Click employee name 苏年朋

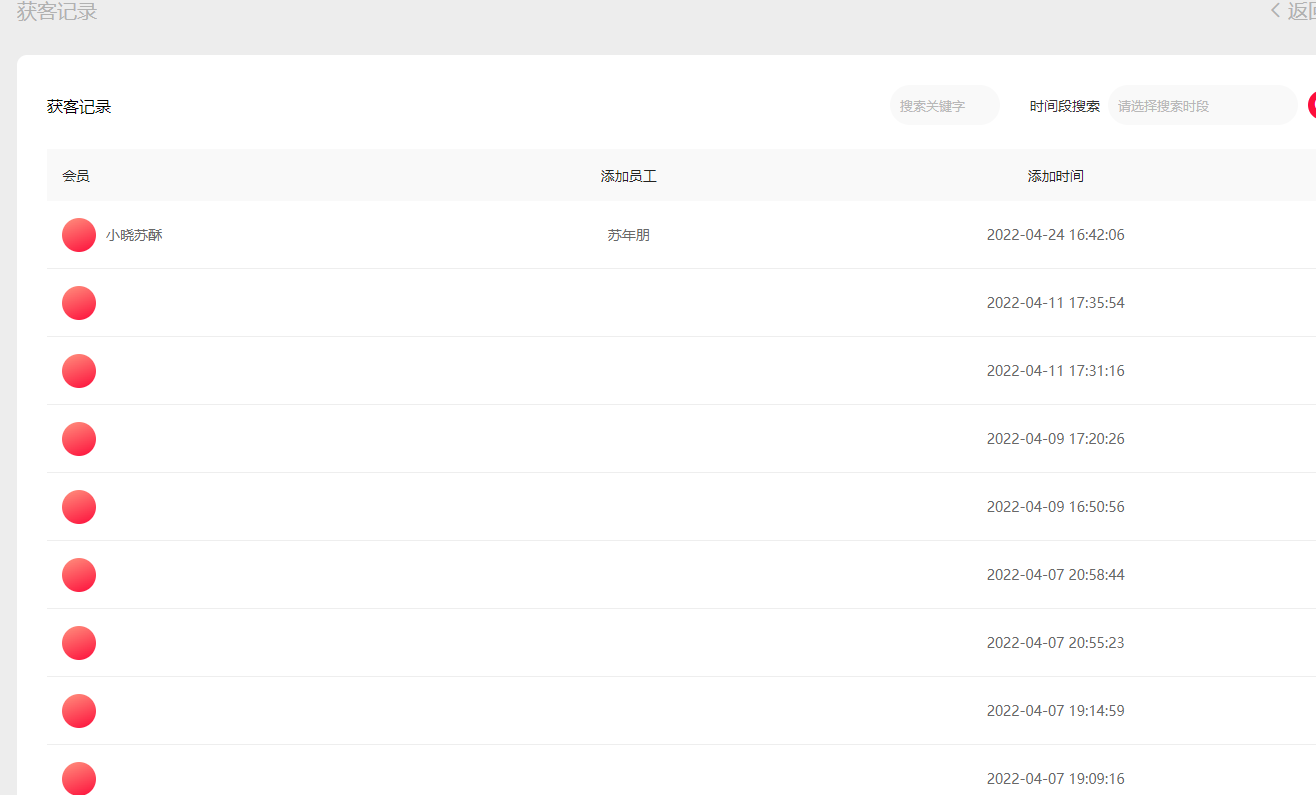pos(628,235)
